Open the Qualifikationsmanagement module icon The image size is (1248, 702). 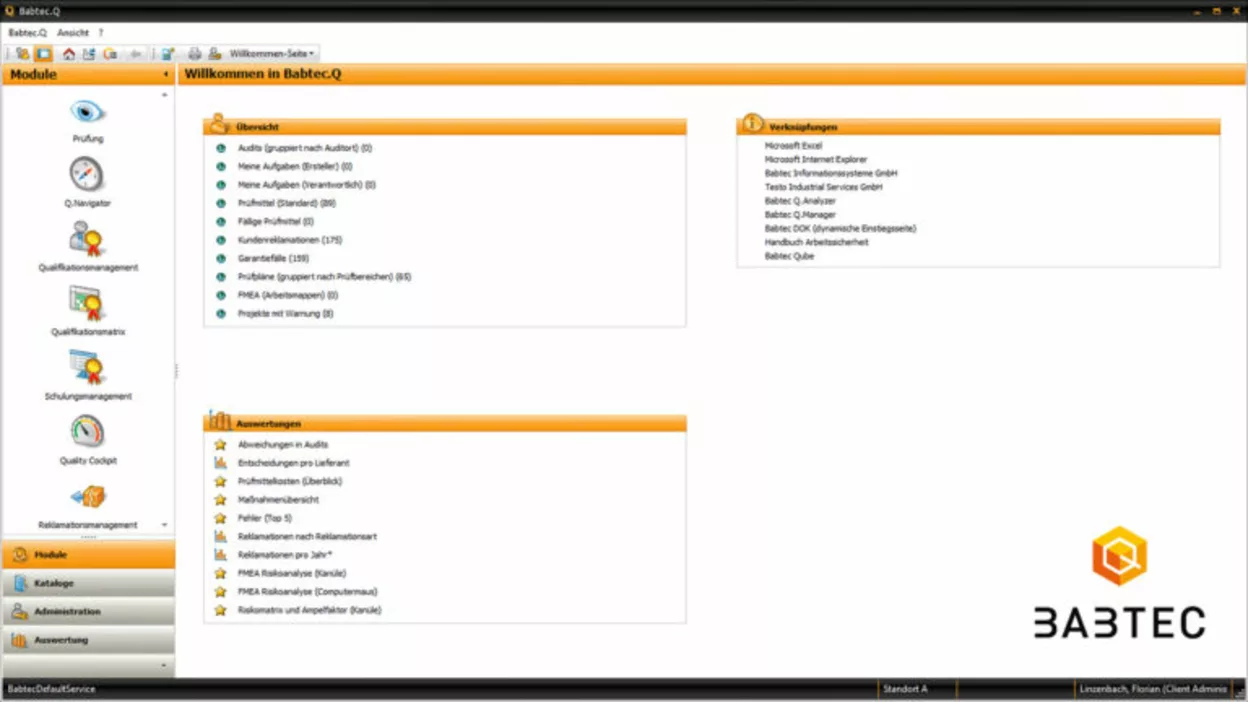[87, 239]
